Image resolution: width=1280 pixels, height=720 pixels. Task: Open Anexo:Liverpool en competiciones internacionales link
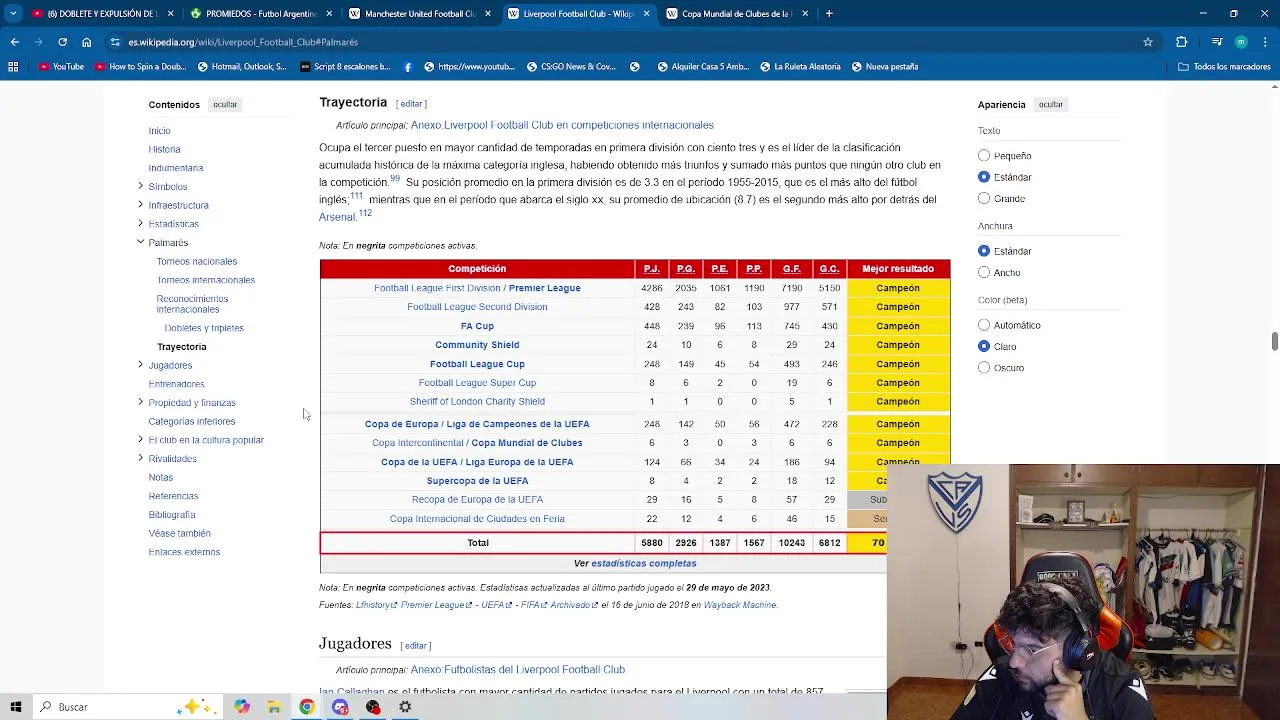pyautogui.click(x=562, y=125)
